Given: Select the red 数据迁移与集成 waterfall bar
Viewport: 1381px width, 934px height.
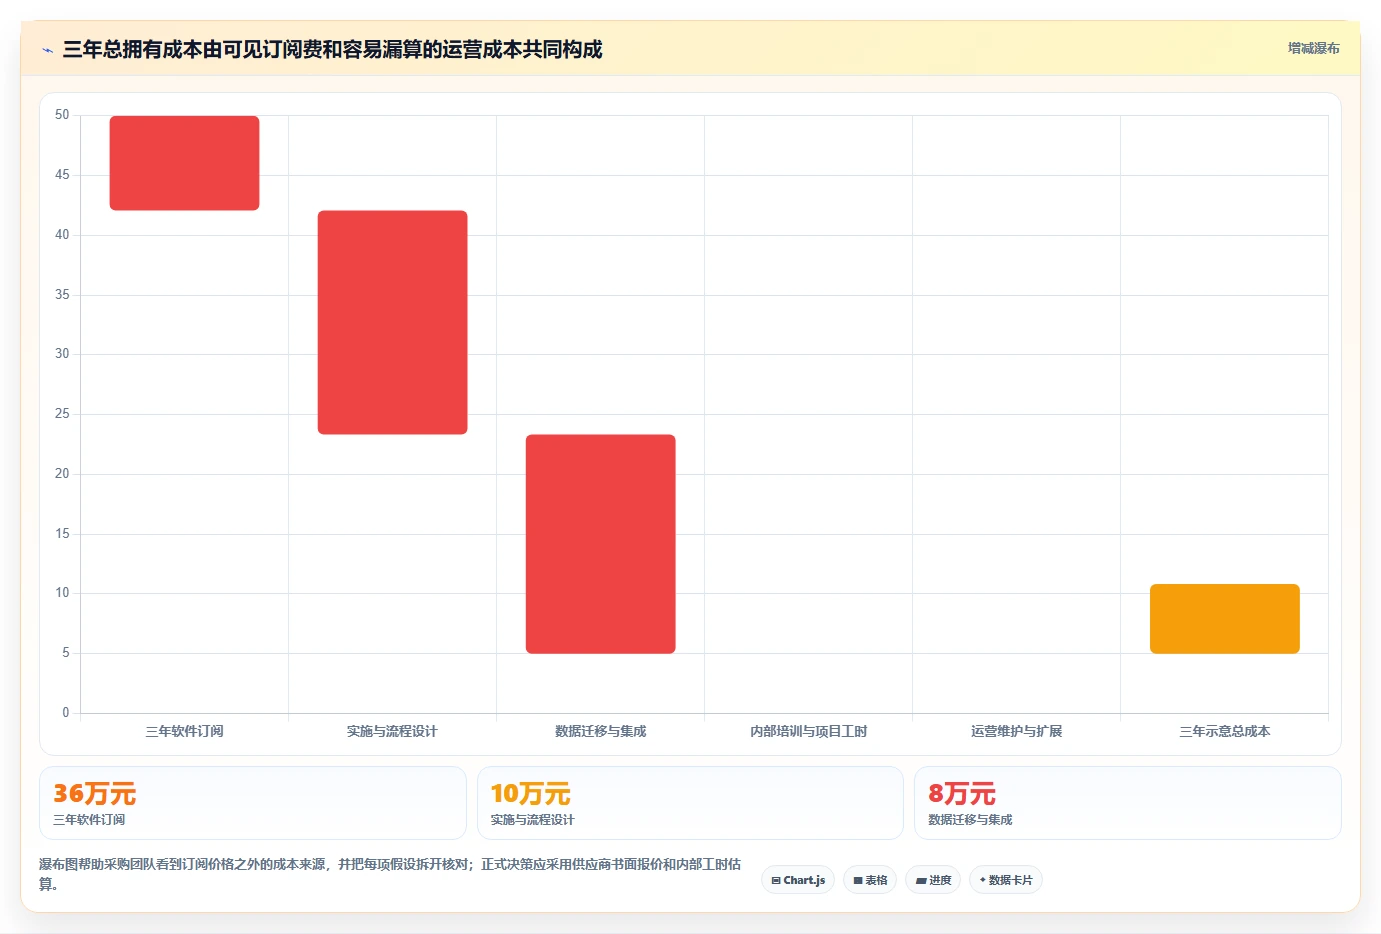Looking at the screenshot, I should click(x=600, y=544).
